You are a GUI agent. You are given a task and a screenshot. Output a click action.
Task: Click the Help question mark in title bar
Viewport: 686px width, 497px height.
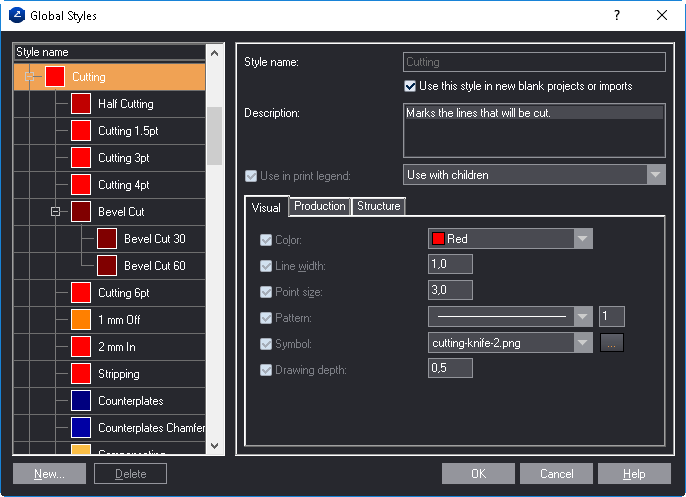(617, 15)
